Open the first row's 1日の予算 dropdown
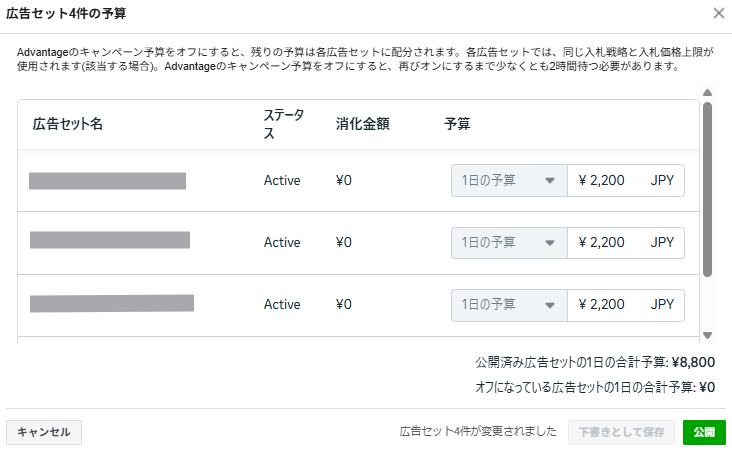Viewport: 732px width, 451px height. click(509, 181)
